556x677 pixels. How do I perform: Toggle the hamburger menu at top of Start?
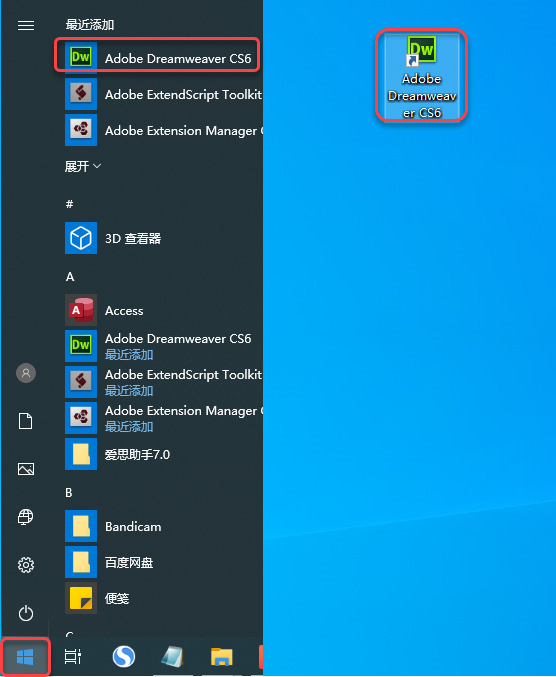[x=26, y=25]
